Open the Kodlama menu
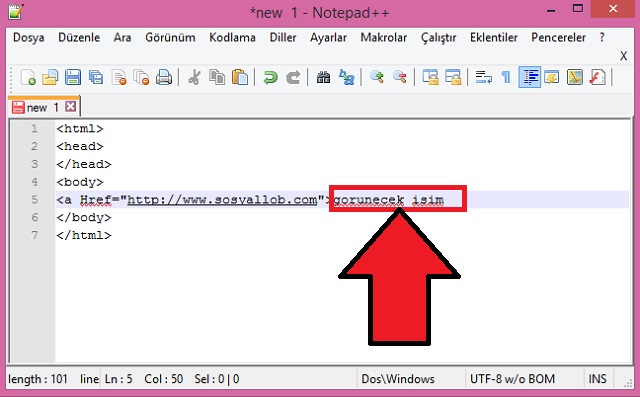The width and height of the screenshot is (640, 397). click(232, 38)
